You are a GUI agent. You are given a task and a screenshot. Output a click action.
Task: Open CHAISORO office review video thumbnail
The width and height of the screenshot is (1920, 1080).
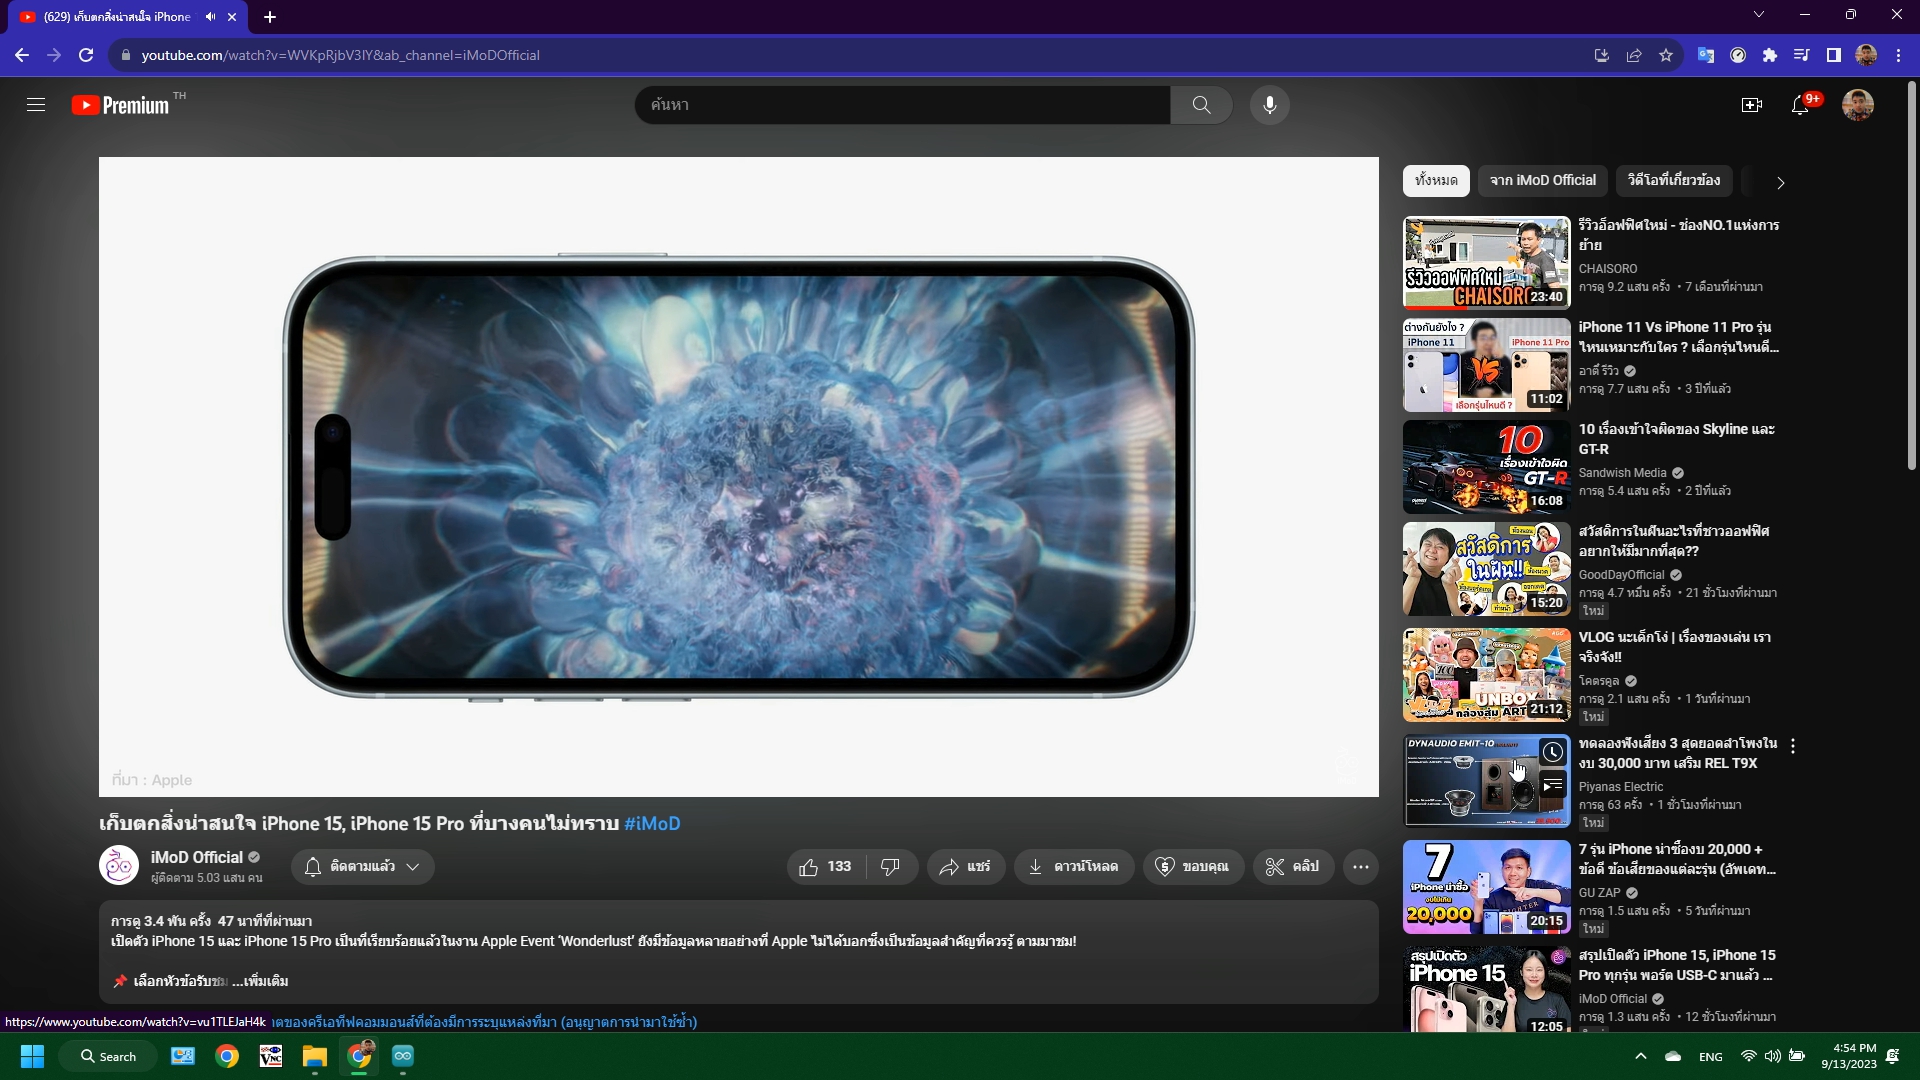(x=1486, y=263)
